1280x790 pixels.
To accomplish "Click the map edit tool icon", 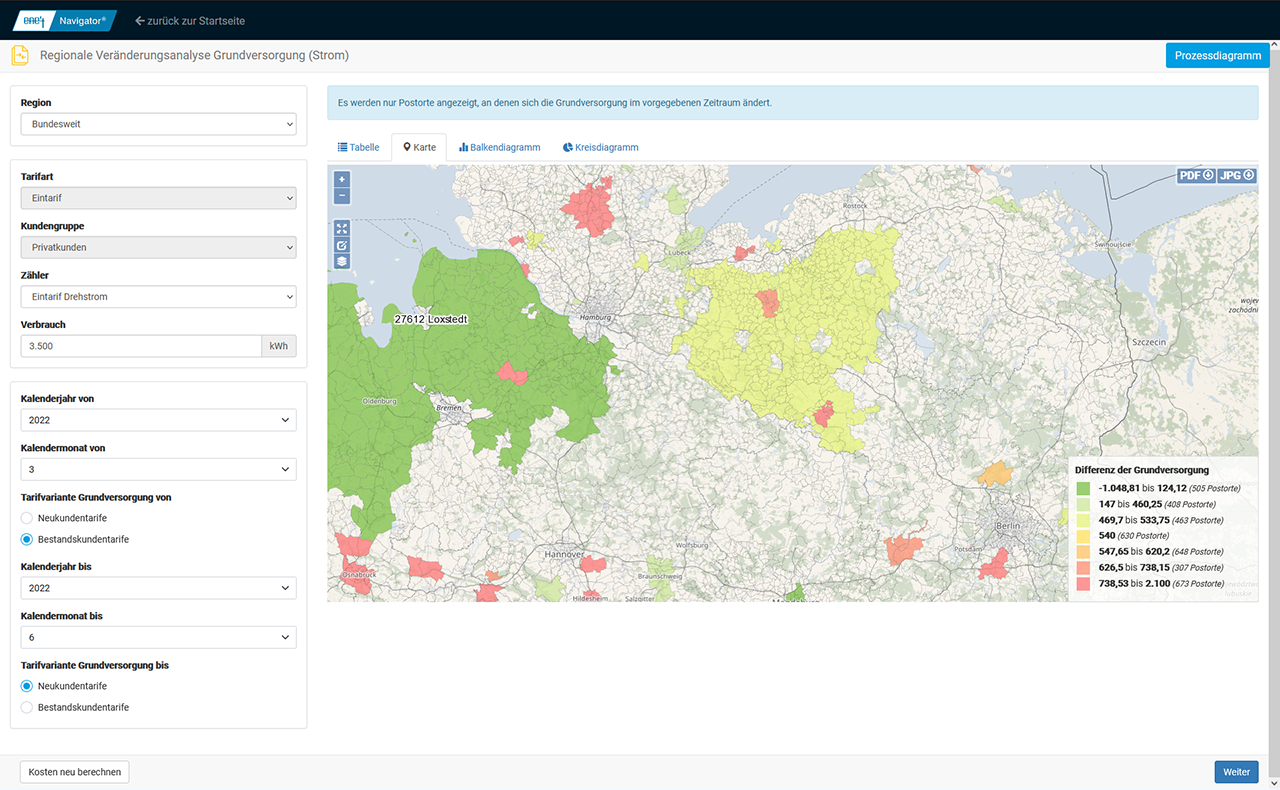I will (342, 245).
